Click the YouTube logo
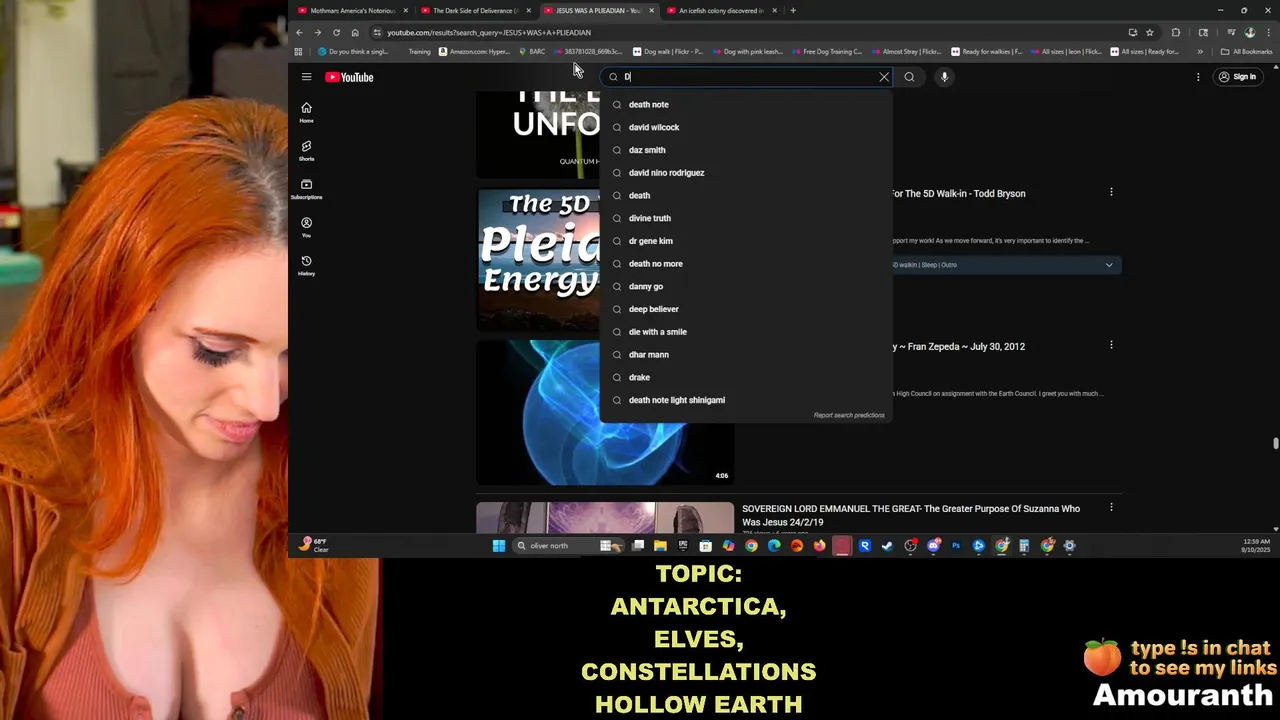 (x=349, y=77)
